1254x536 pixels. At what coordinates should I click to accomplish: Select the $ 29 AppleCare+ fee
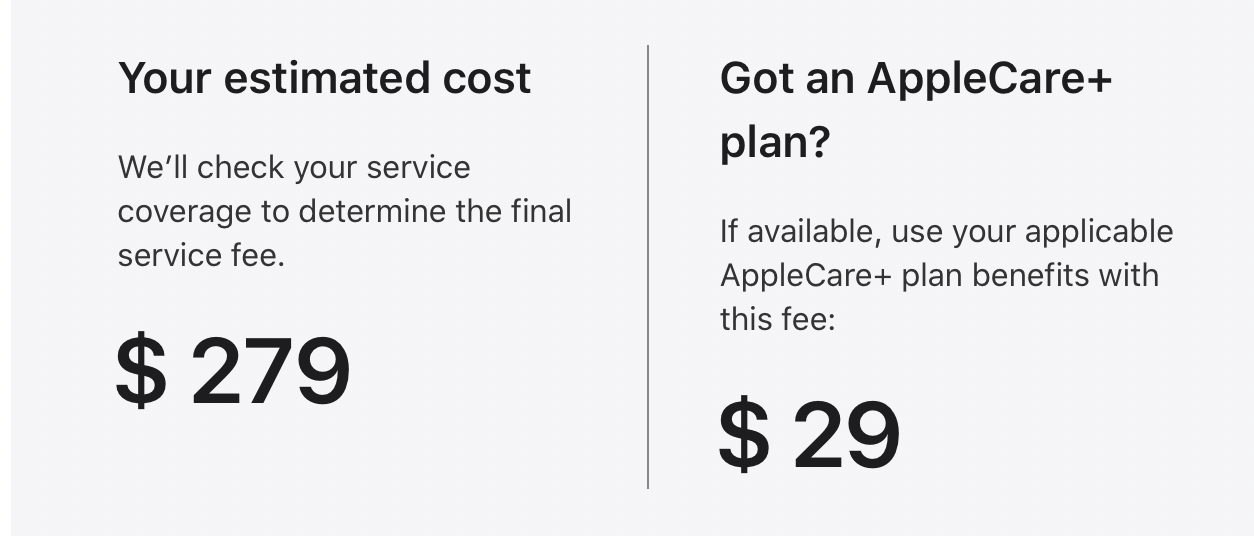pos(810,436)
